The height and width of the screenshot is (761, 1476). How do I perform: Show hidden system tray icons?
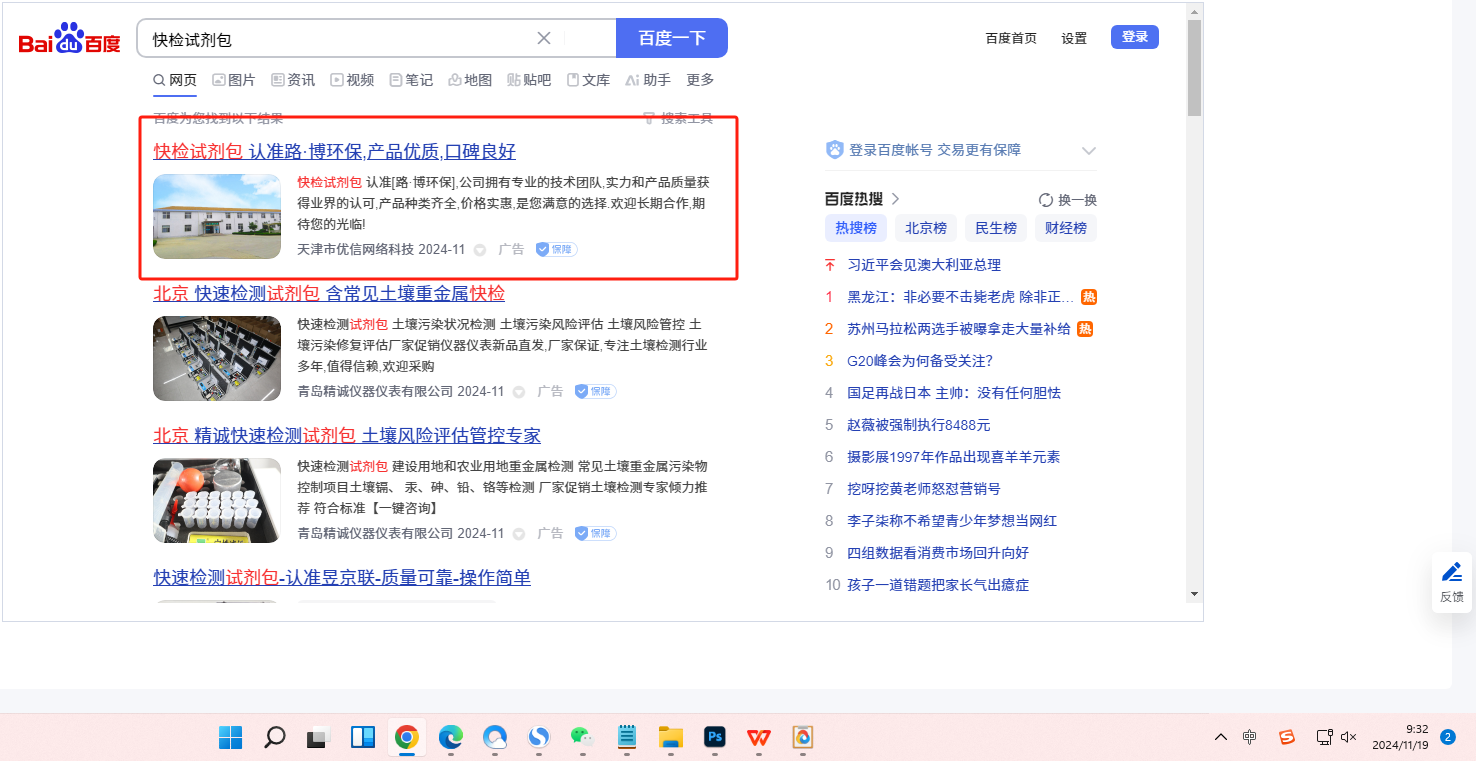(1221, 737)
